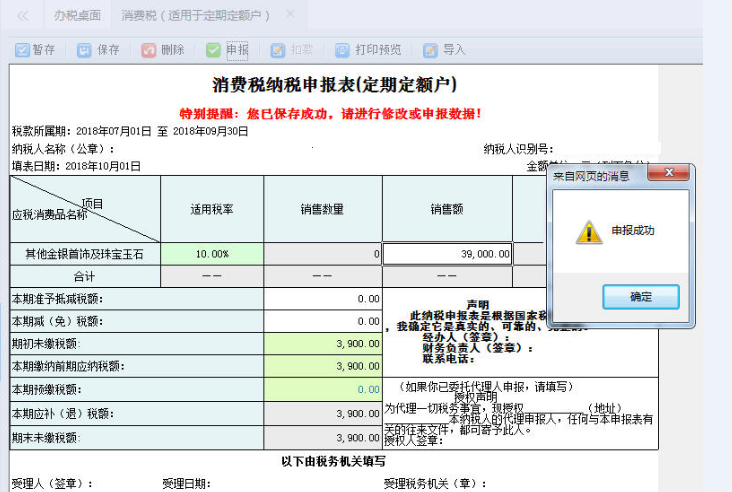
Task: Close the 消费税 tab using its X
Action: click(x=290, y=15)
